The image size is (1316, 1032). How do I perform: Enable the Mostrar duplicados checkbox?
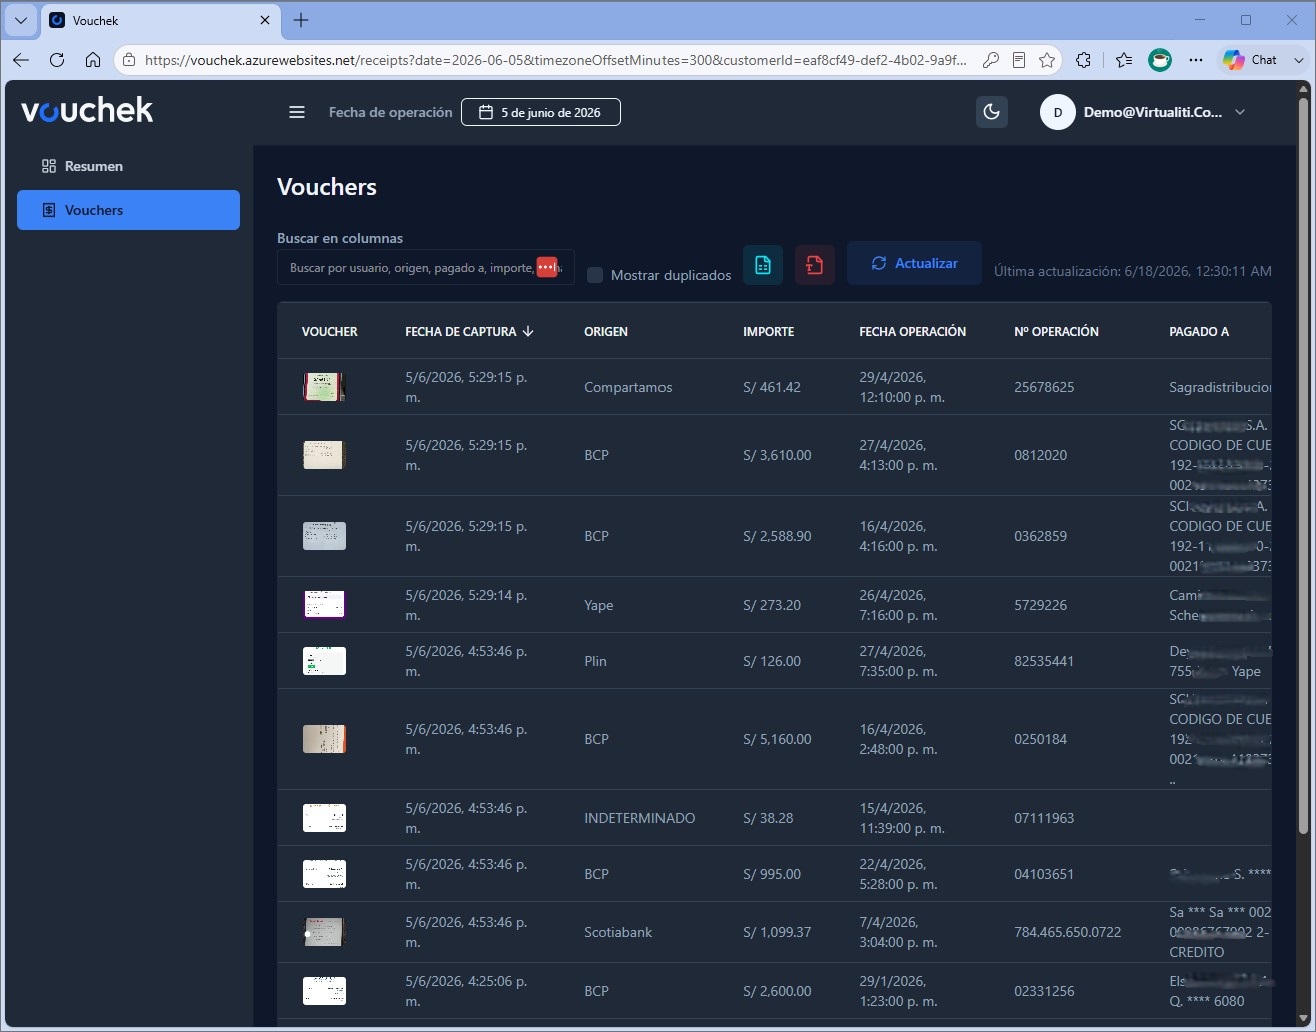pyautogui.click(x=595, y=275)
